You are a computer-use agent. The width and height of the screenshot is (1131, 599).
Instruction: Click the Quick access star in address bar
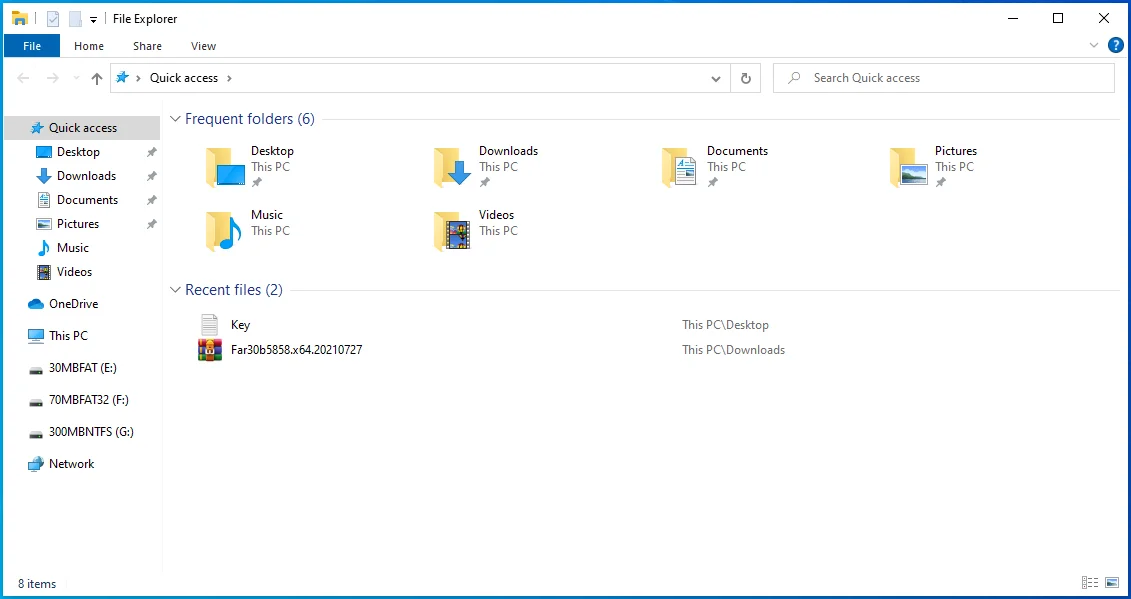[x=123, y=77]
